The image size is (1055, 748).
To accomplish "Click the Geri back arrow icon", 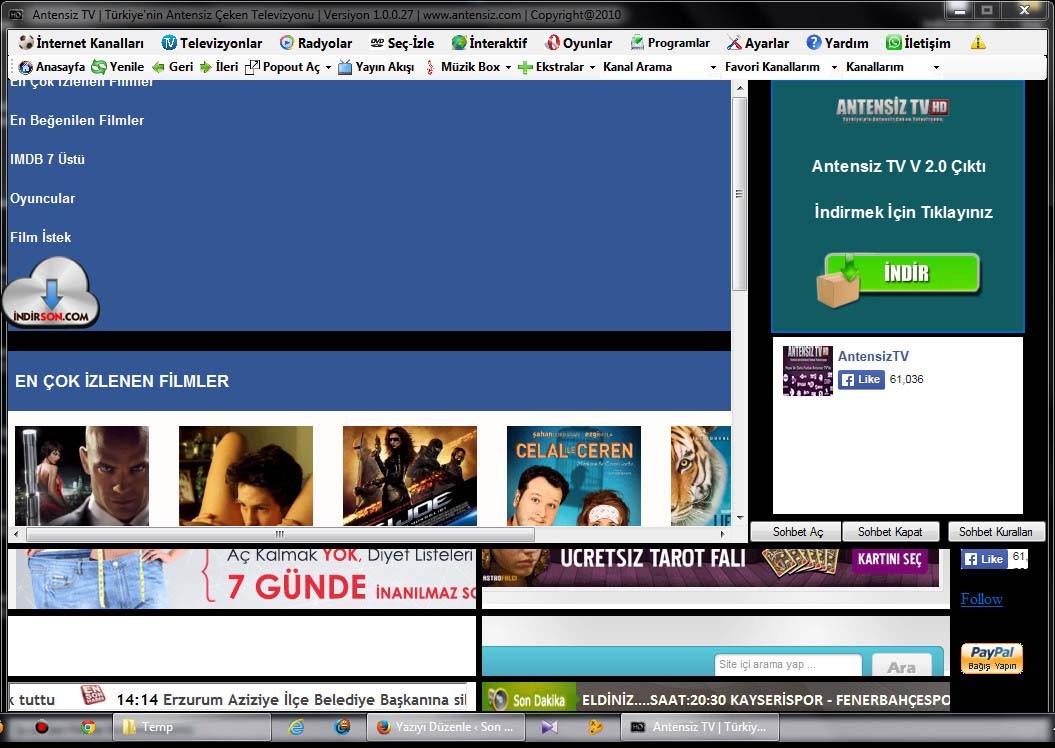I will click(158, 67).
